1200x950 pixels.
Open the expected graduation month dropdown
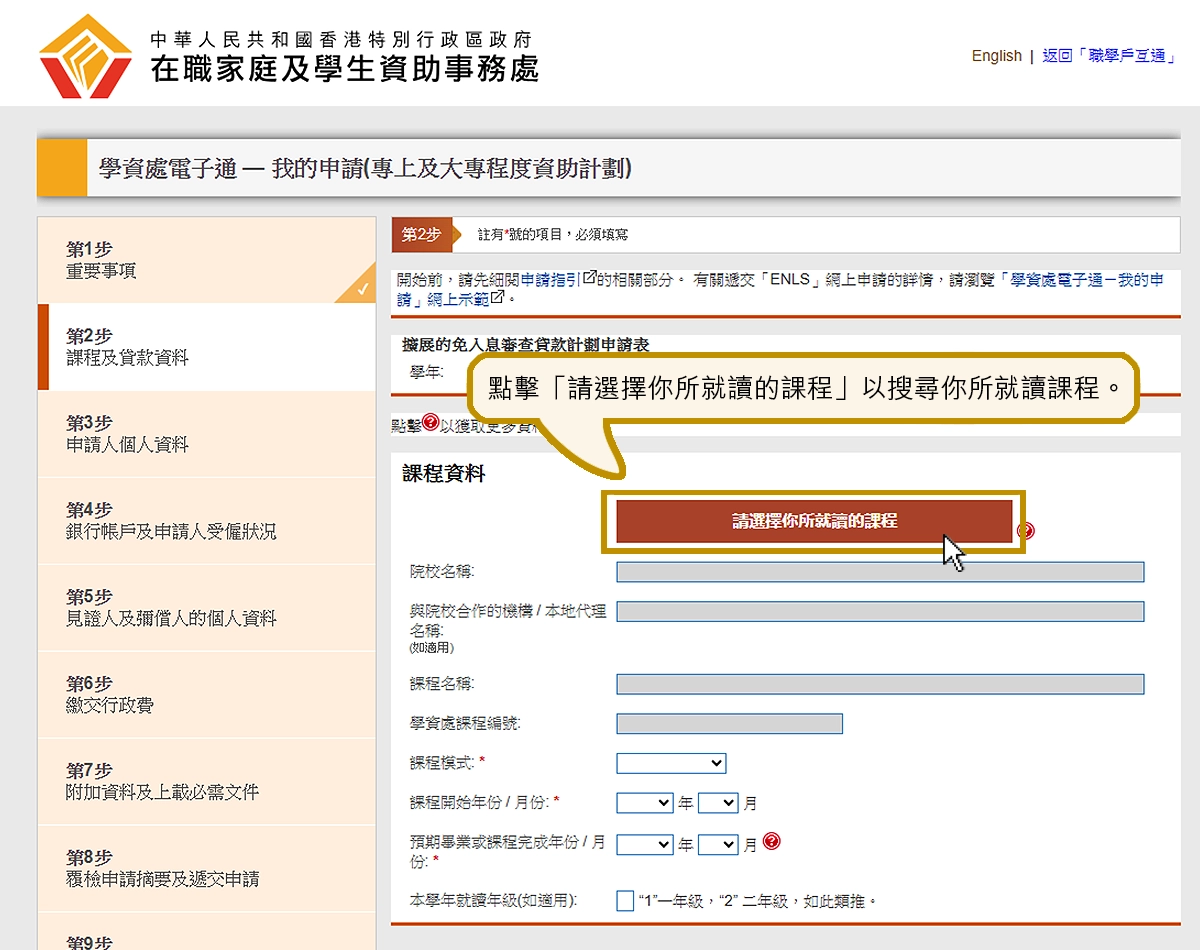(716, 843)
